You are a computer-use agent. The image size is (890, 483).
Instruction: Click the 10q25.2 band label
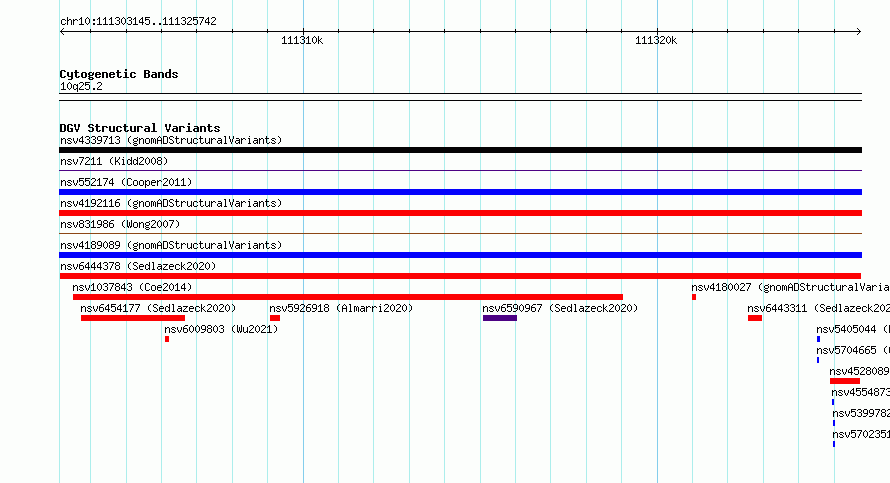pos(81,86)
